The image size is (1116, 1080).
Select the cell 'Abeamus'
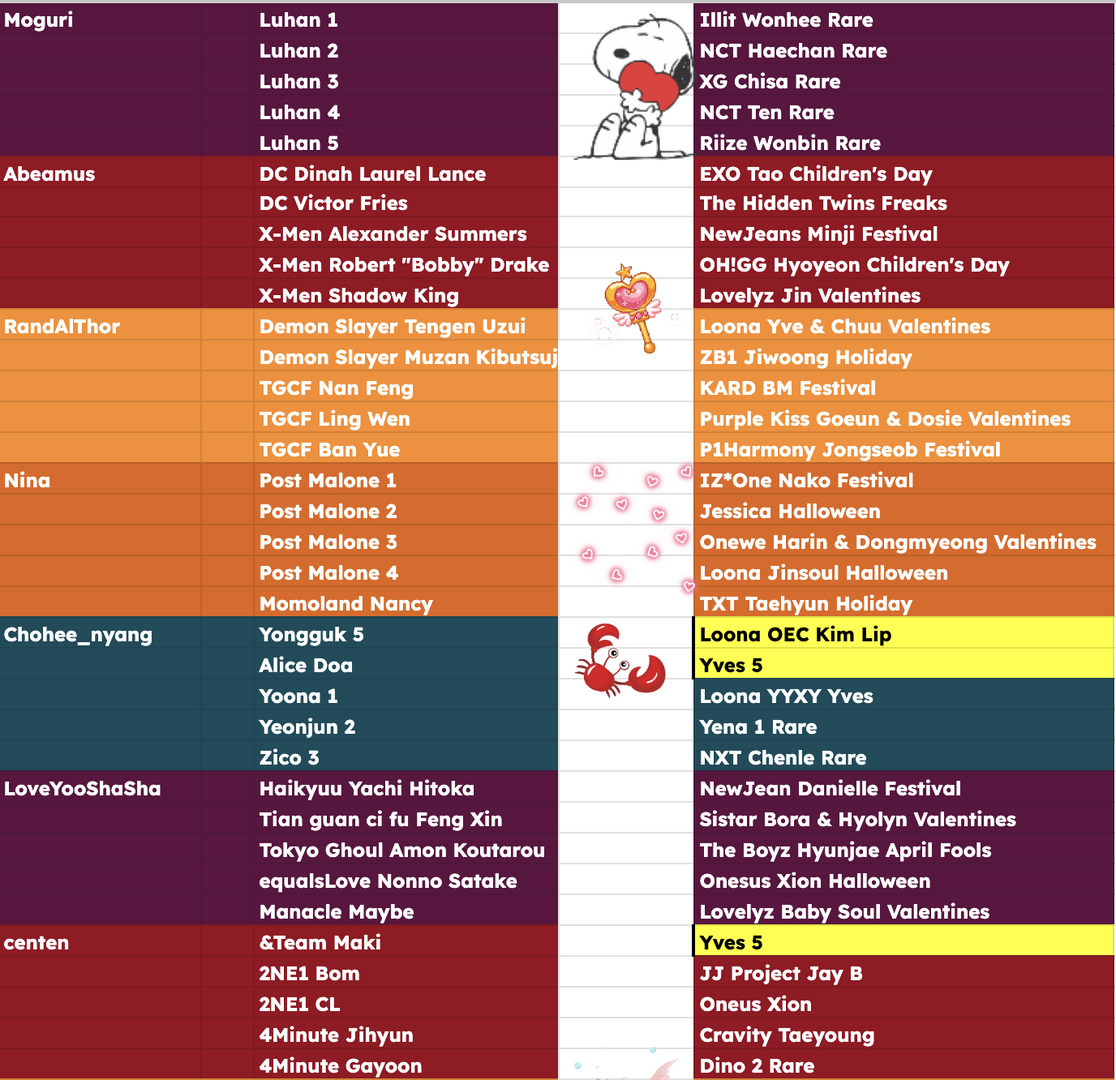[100, 173]
